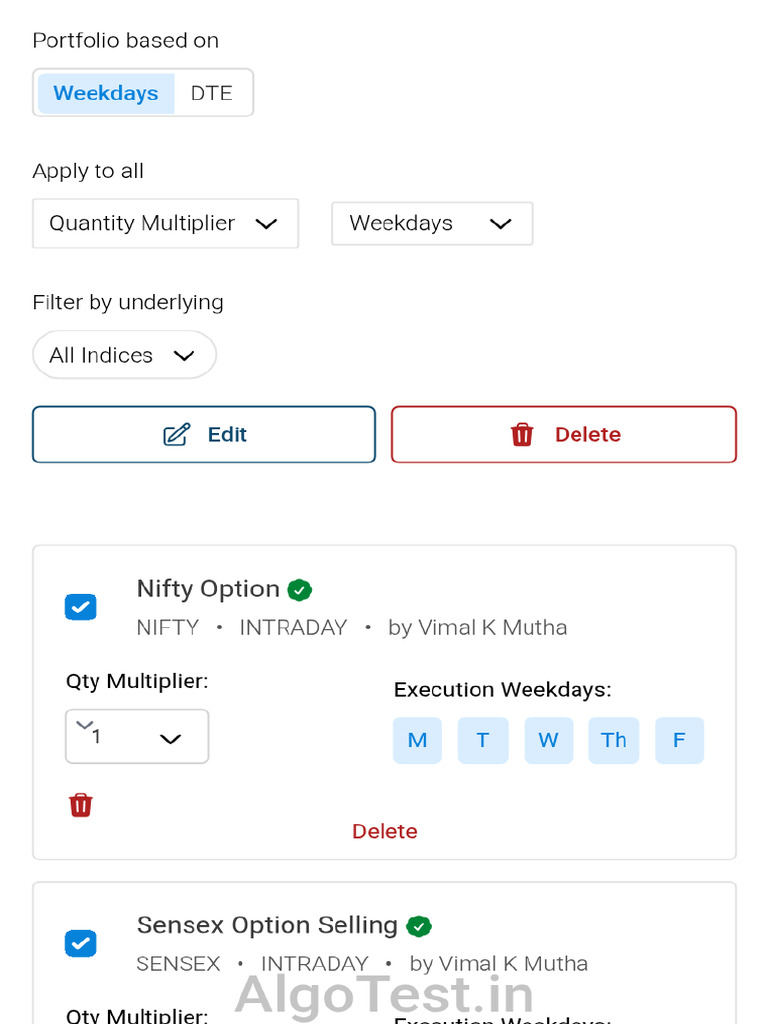768x1024 pixels.
Task: Select the Weekdays portfolio tab
Action: pyautogui.click(x=106, y=93)
